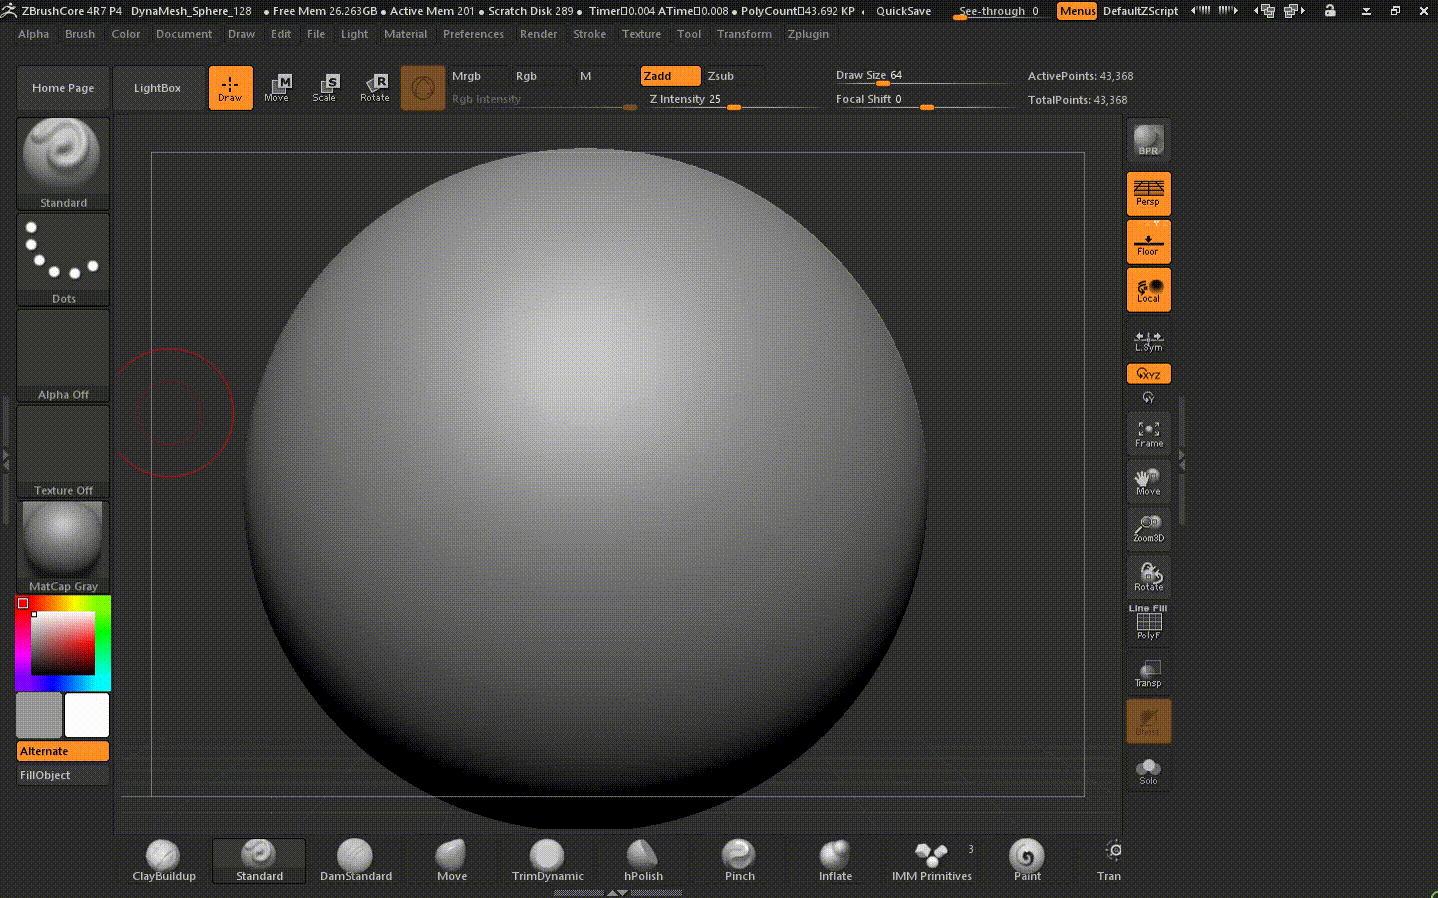Enable Zsub sculpt mode
This screenshot has width=1438, height=898.
[721, 76]
